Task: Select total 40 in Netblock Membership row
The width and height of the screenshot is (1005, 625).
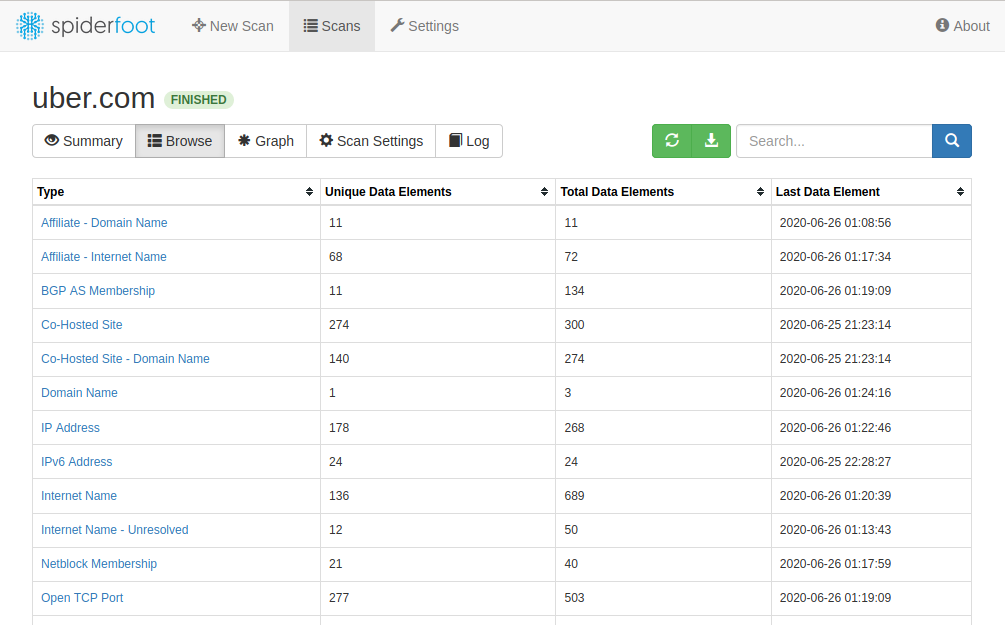Action: point(571,563)
